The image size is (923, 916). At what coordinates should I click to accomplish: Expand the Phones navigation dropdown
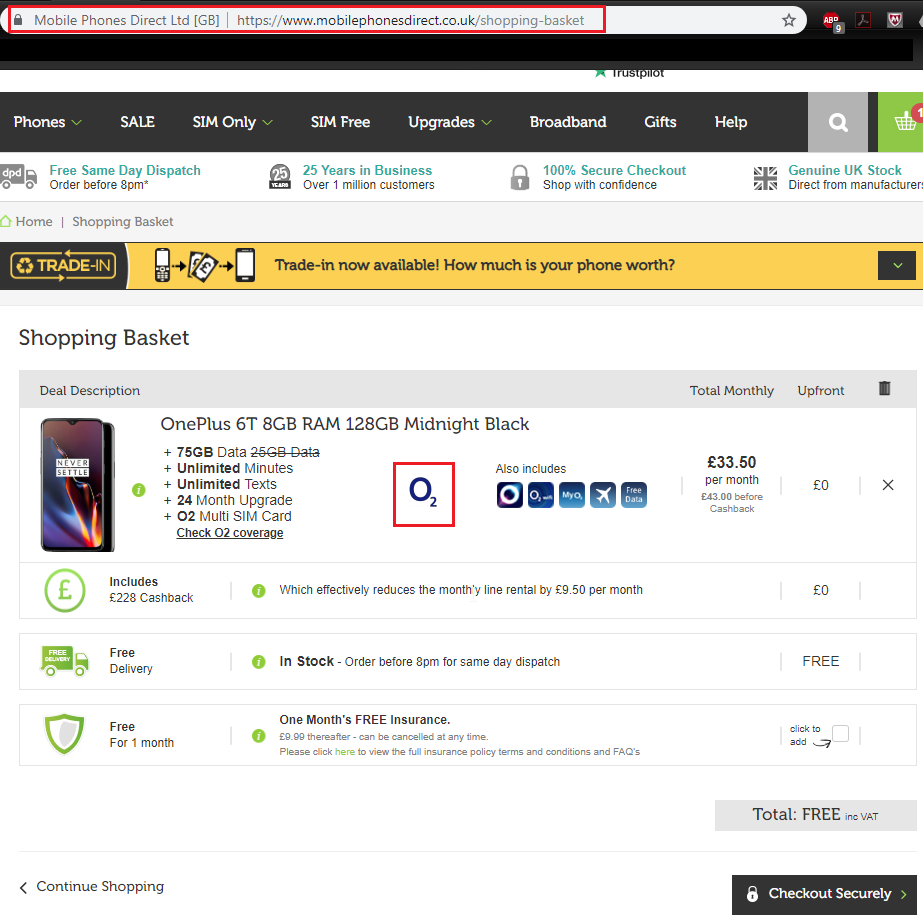click(x=46, y=121)
